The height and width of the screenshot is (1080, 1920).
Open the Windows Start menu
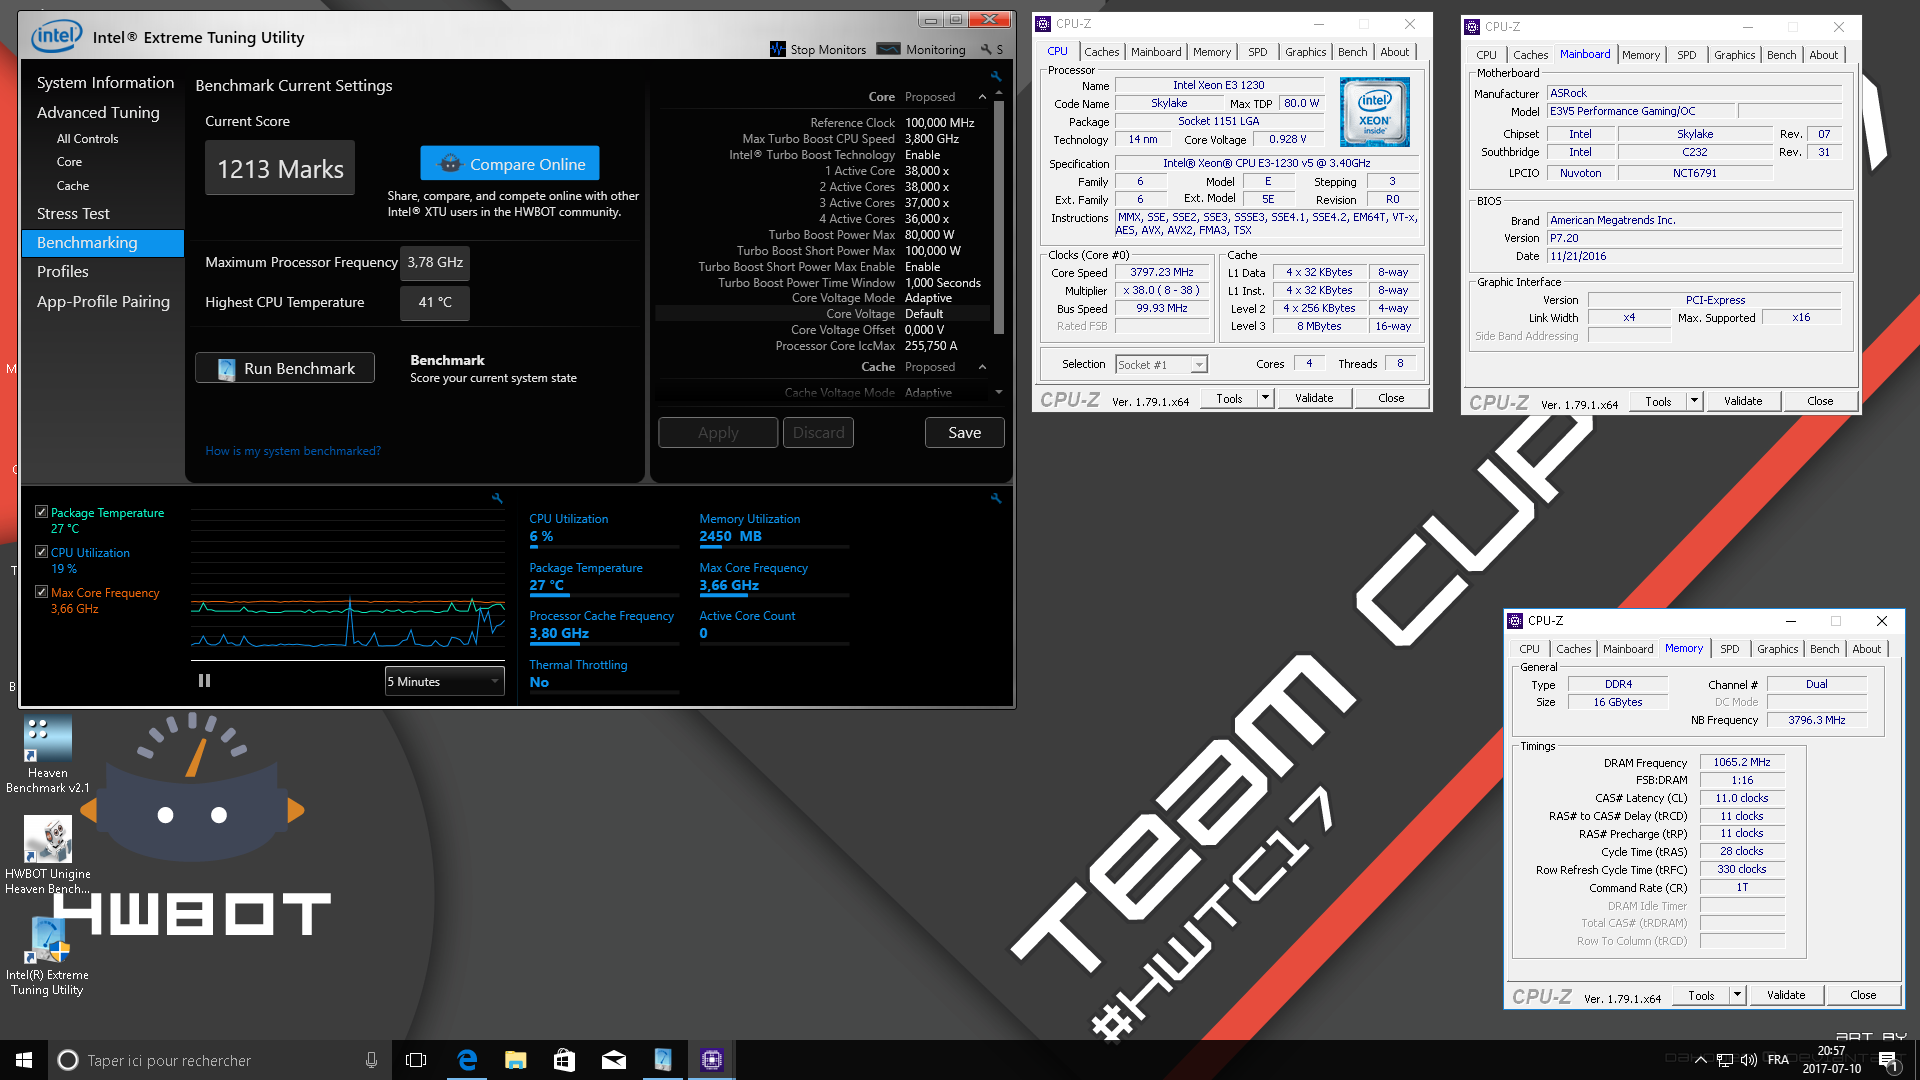(x=24, y=1060)
